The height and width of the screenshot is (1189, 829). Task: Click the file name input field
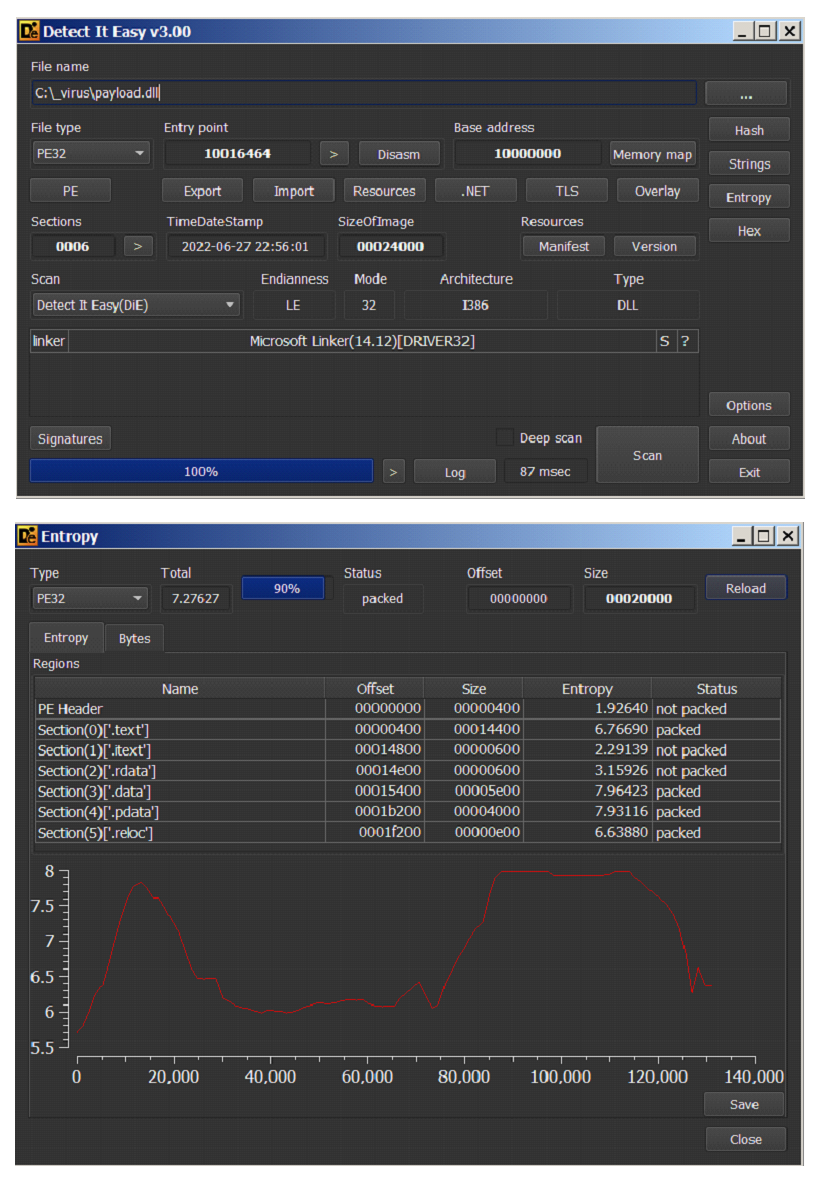(x=363, y=93)
